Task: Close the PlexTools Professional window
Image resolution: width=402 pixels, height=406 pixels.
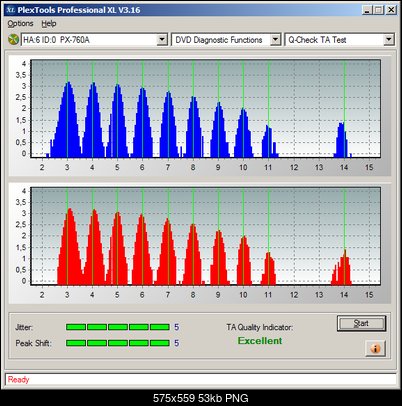Action: click(x=391, y=10)
